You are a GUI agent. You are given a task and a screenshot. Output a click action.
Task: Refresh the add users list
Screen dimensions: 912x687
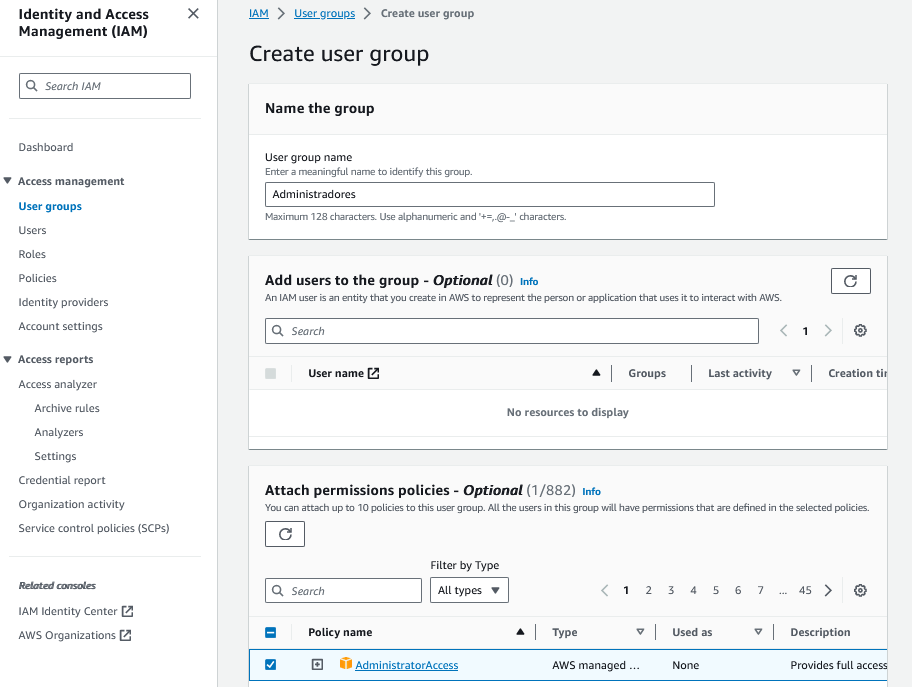point(850,281)
